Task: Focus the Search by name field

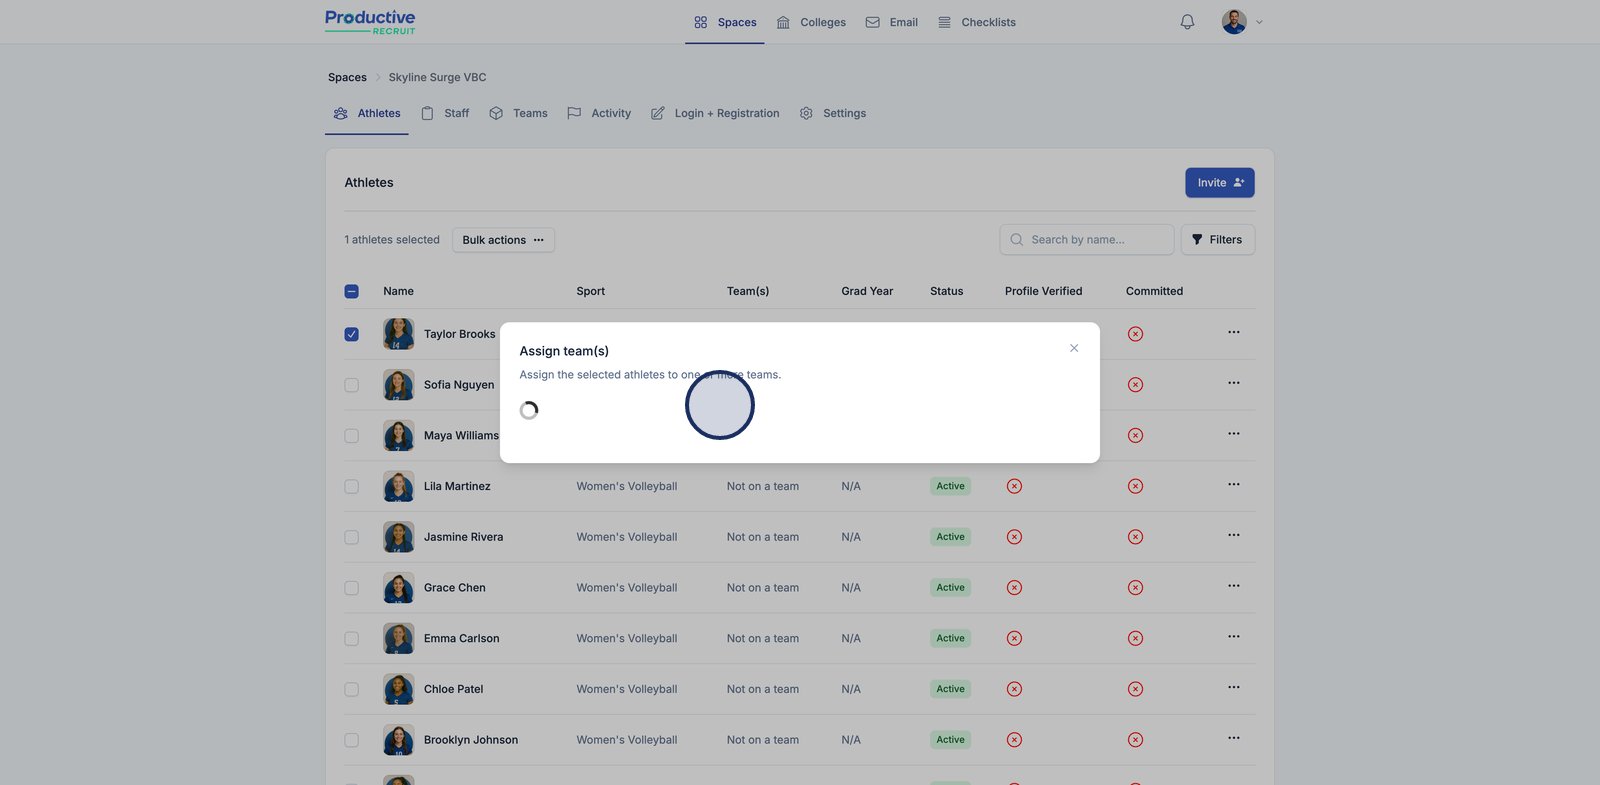Action: [1087, 240]
